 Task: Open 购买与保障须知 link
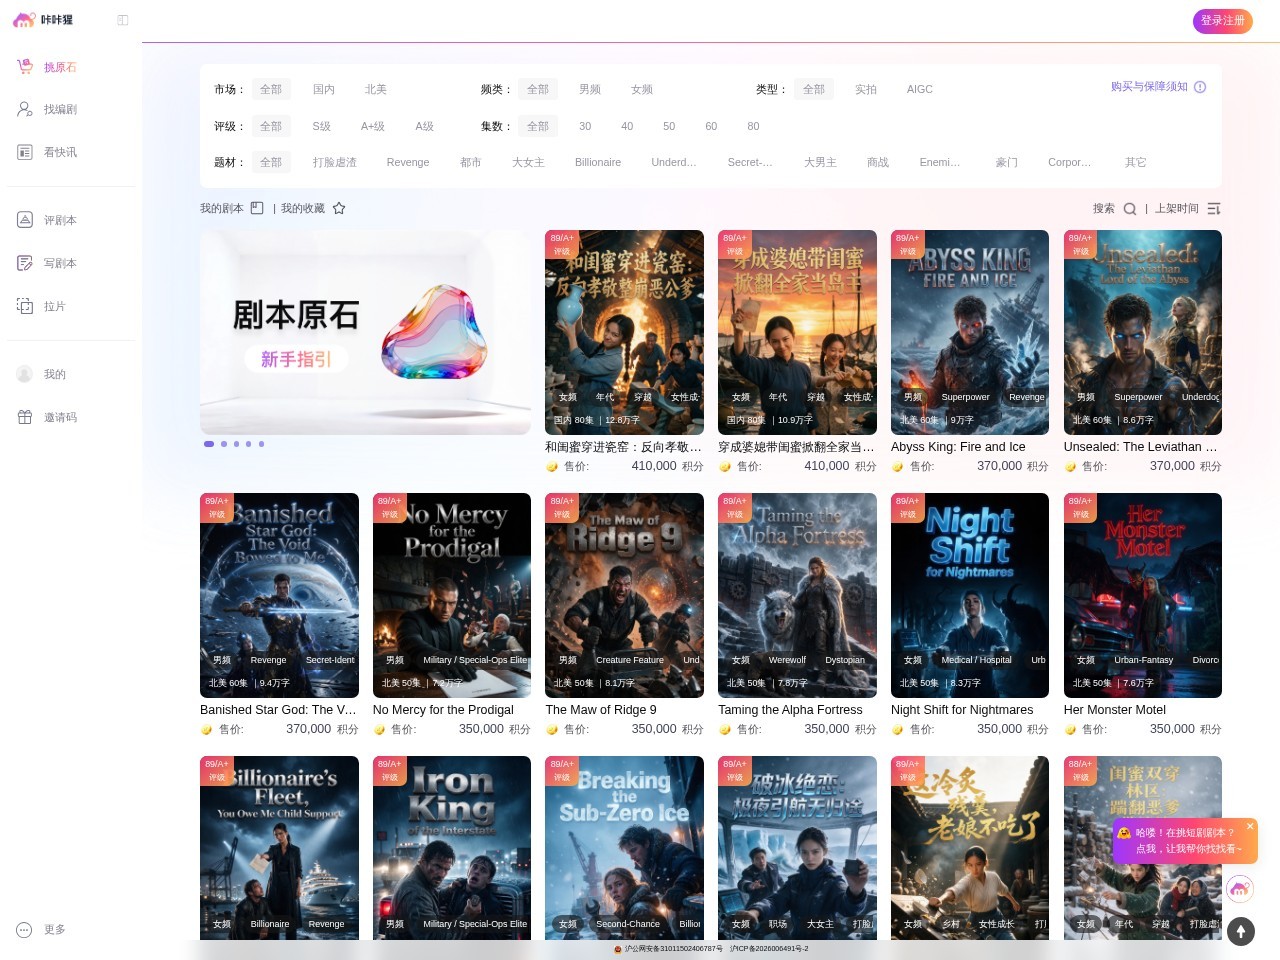[1149, 87]
